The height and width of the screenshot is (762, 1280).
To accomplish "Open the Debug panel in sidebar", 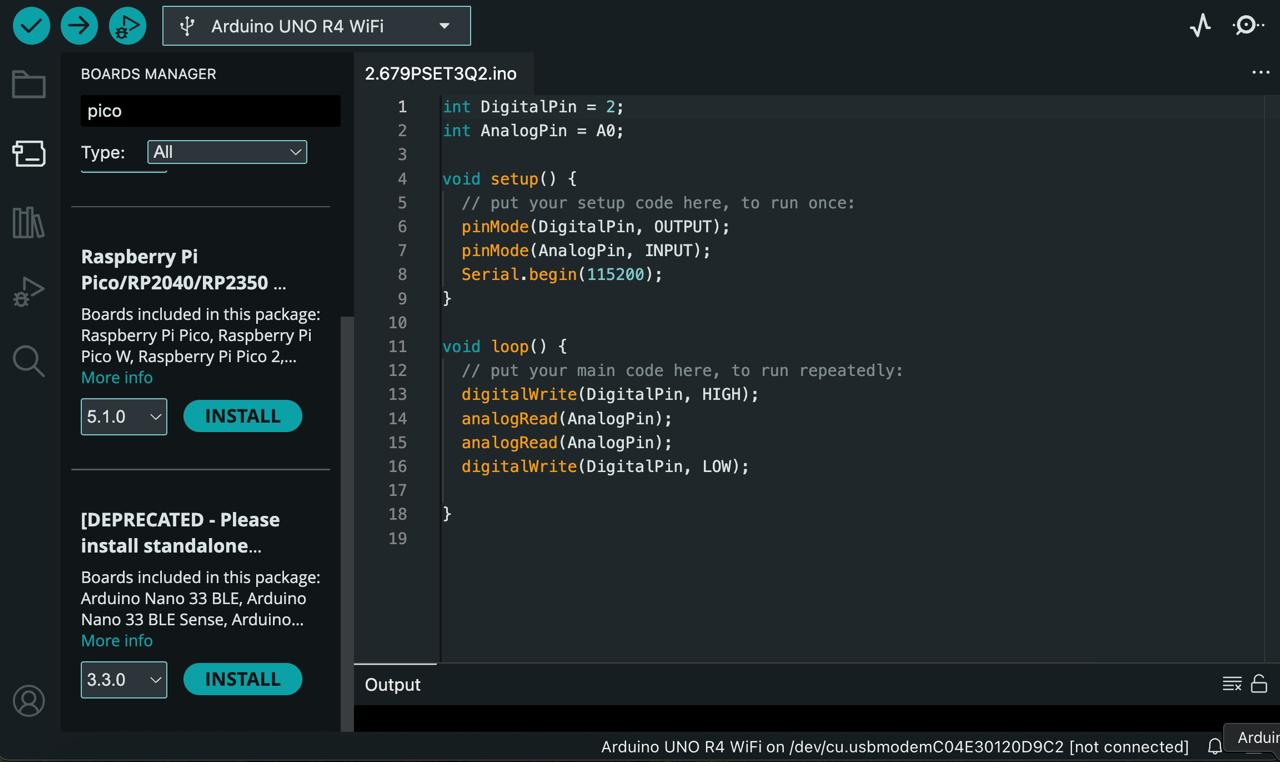I will pos(28,292).
